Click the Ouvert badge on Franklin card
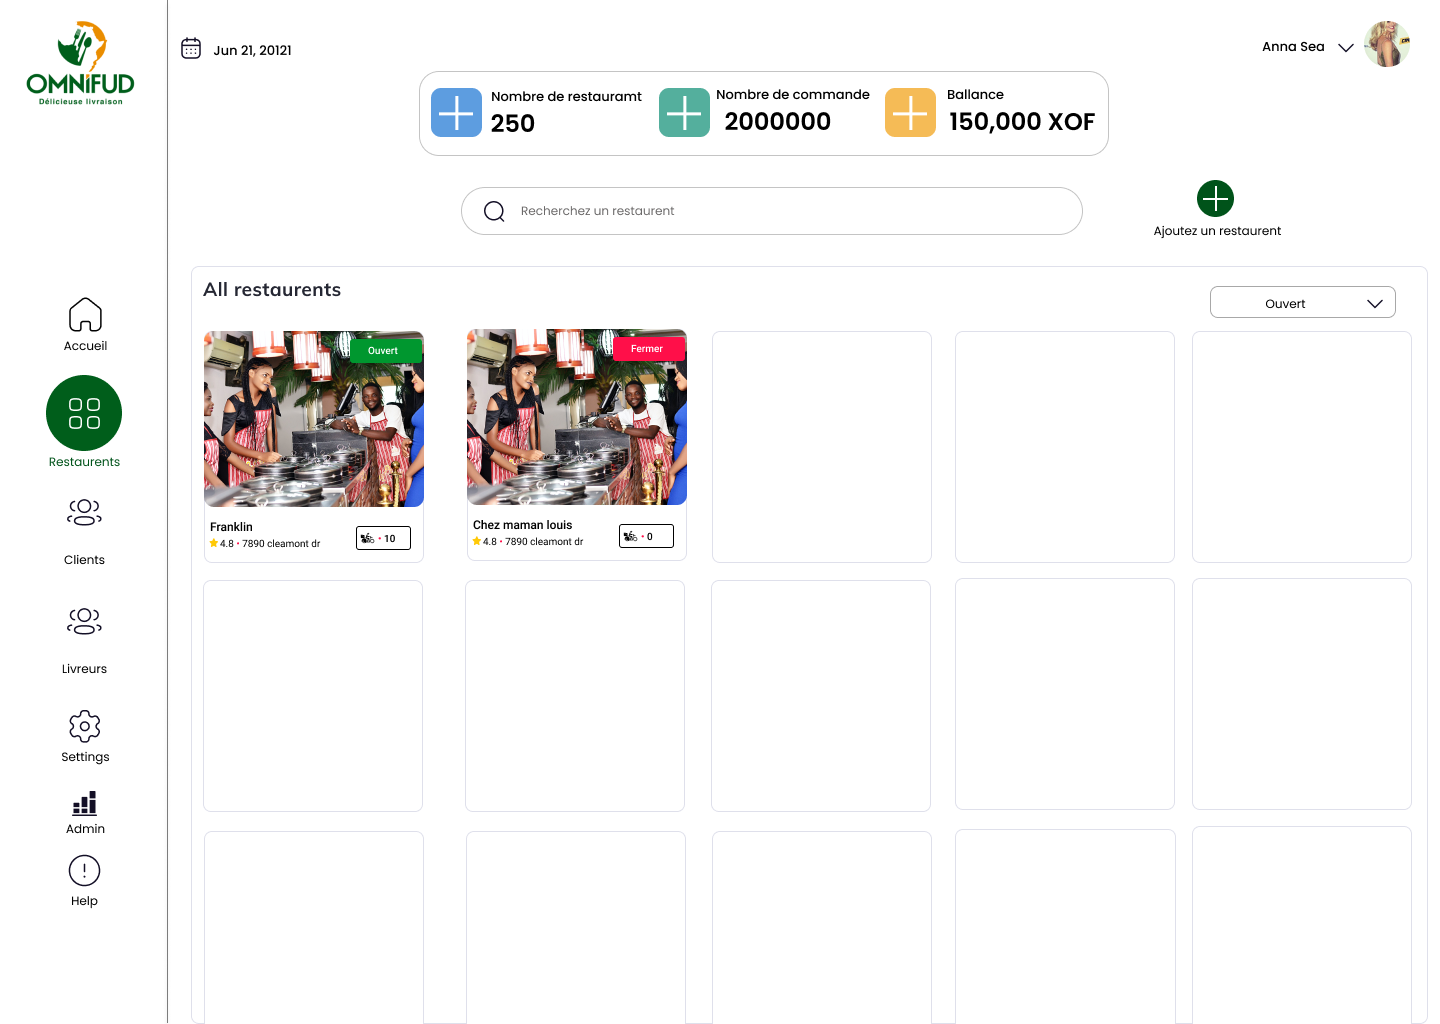This screenshot has width=1440, height=1024. pos(385,351)
